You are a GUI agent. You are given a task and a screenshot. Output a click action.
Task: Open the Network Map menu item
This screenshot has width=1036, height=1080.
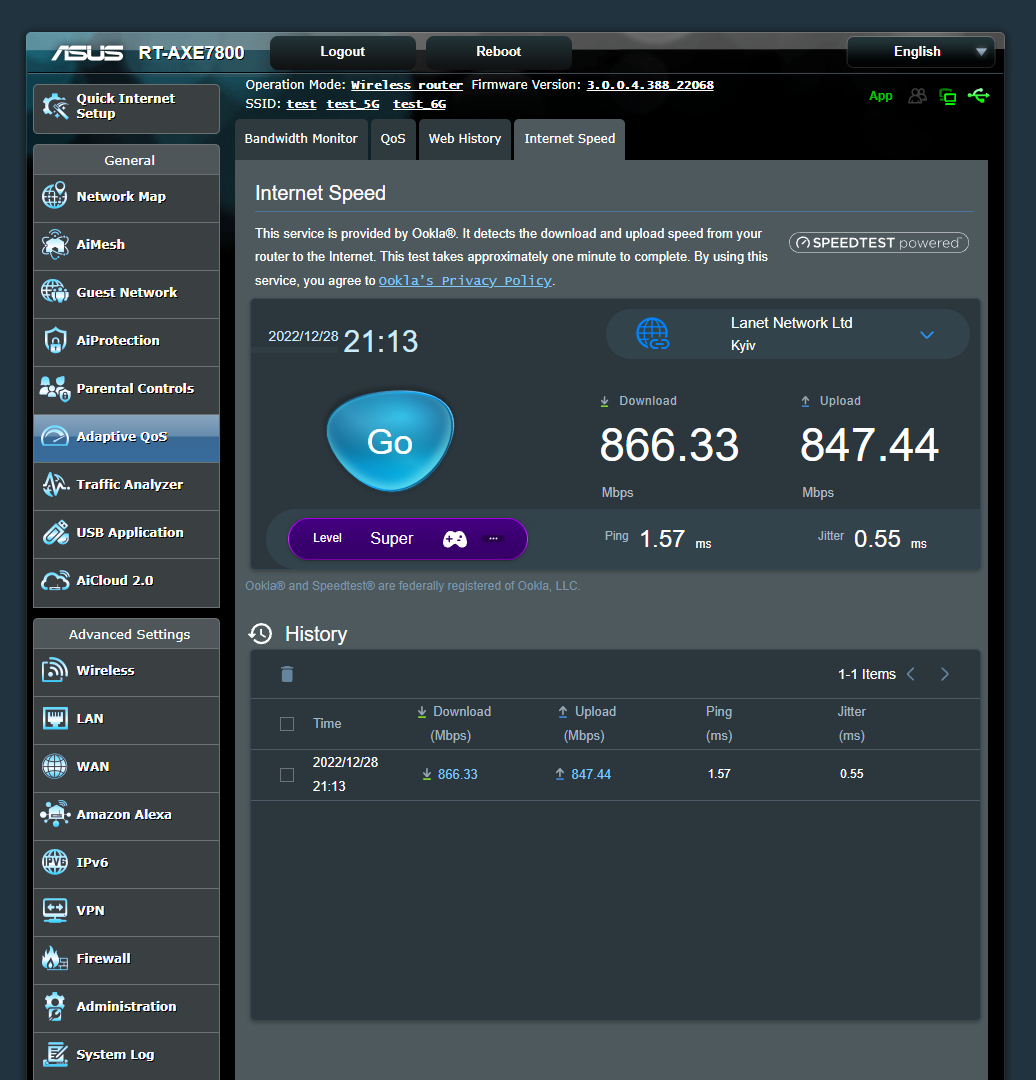[x=127, y=198]
